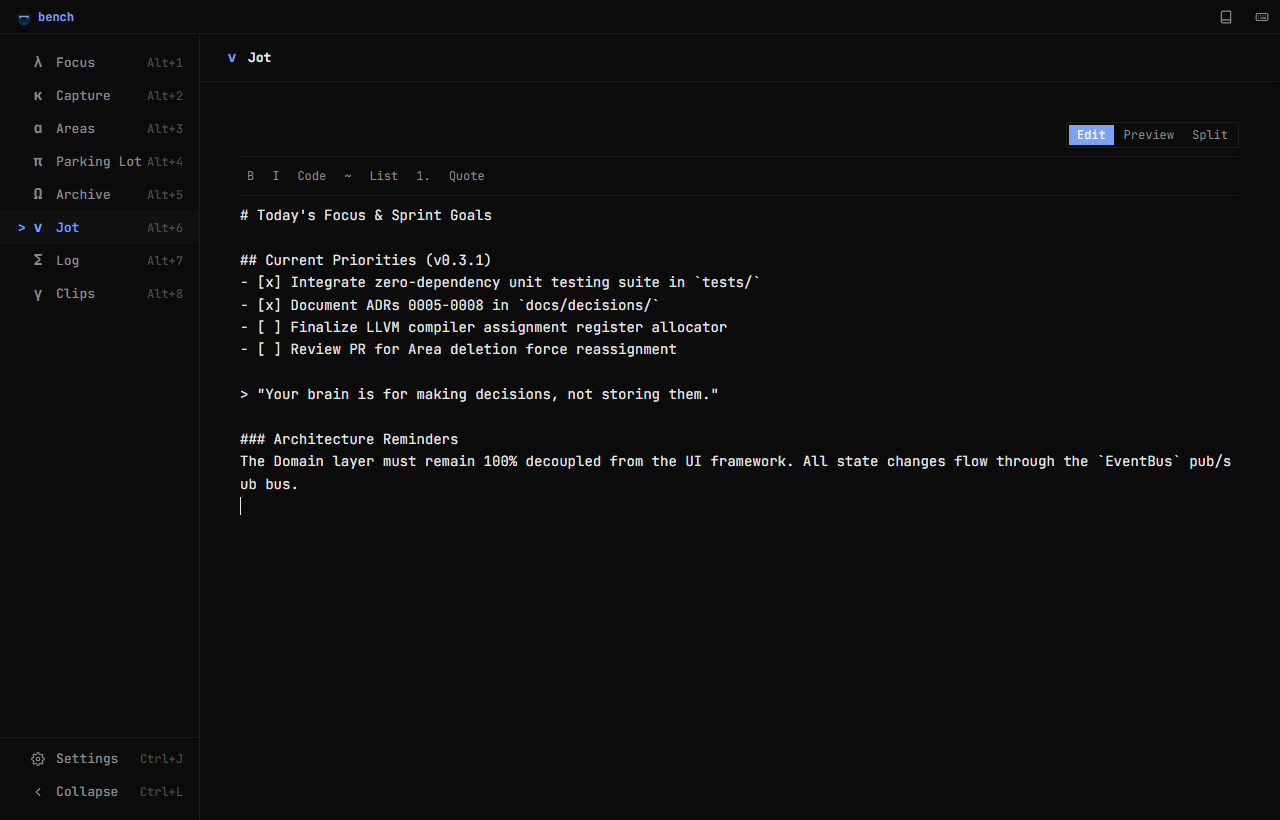The image size is (1280, 820).
Task: Apply strikethrough with the tilde button
Action: [x=348, y=176]
